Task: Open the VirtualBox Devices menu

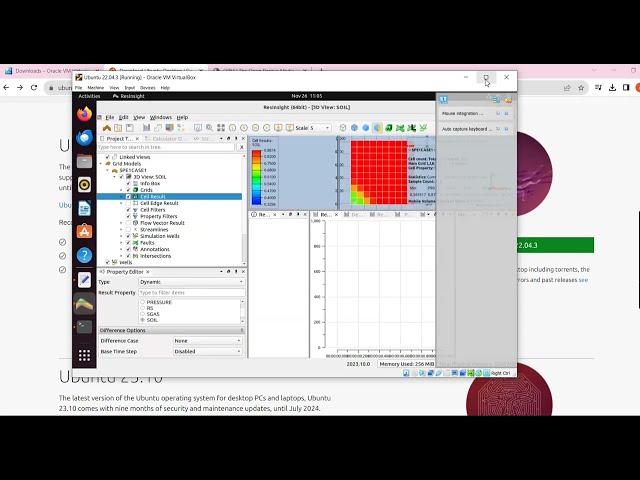Action: 147,88
